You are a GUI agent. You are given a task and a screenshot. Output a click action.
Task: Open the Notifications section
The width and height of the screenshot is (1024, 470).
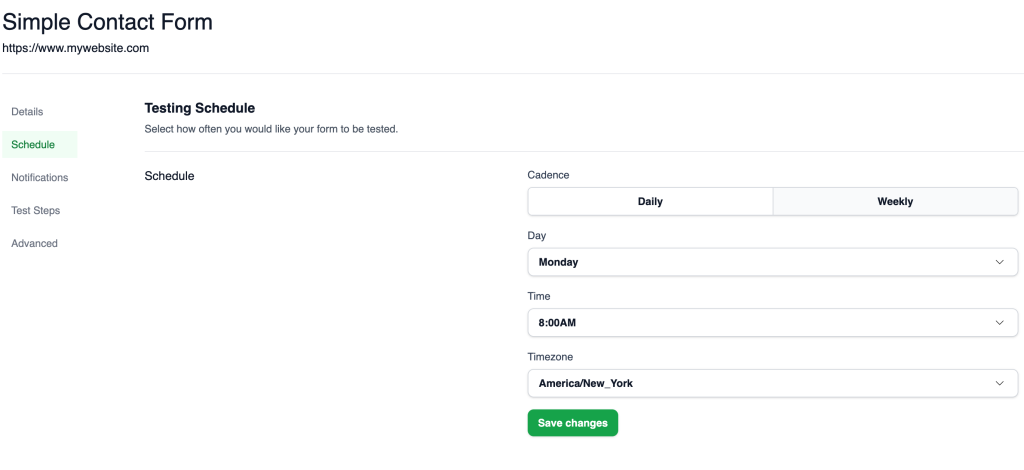click(40, 178)
